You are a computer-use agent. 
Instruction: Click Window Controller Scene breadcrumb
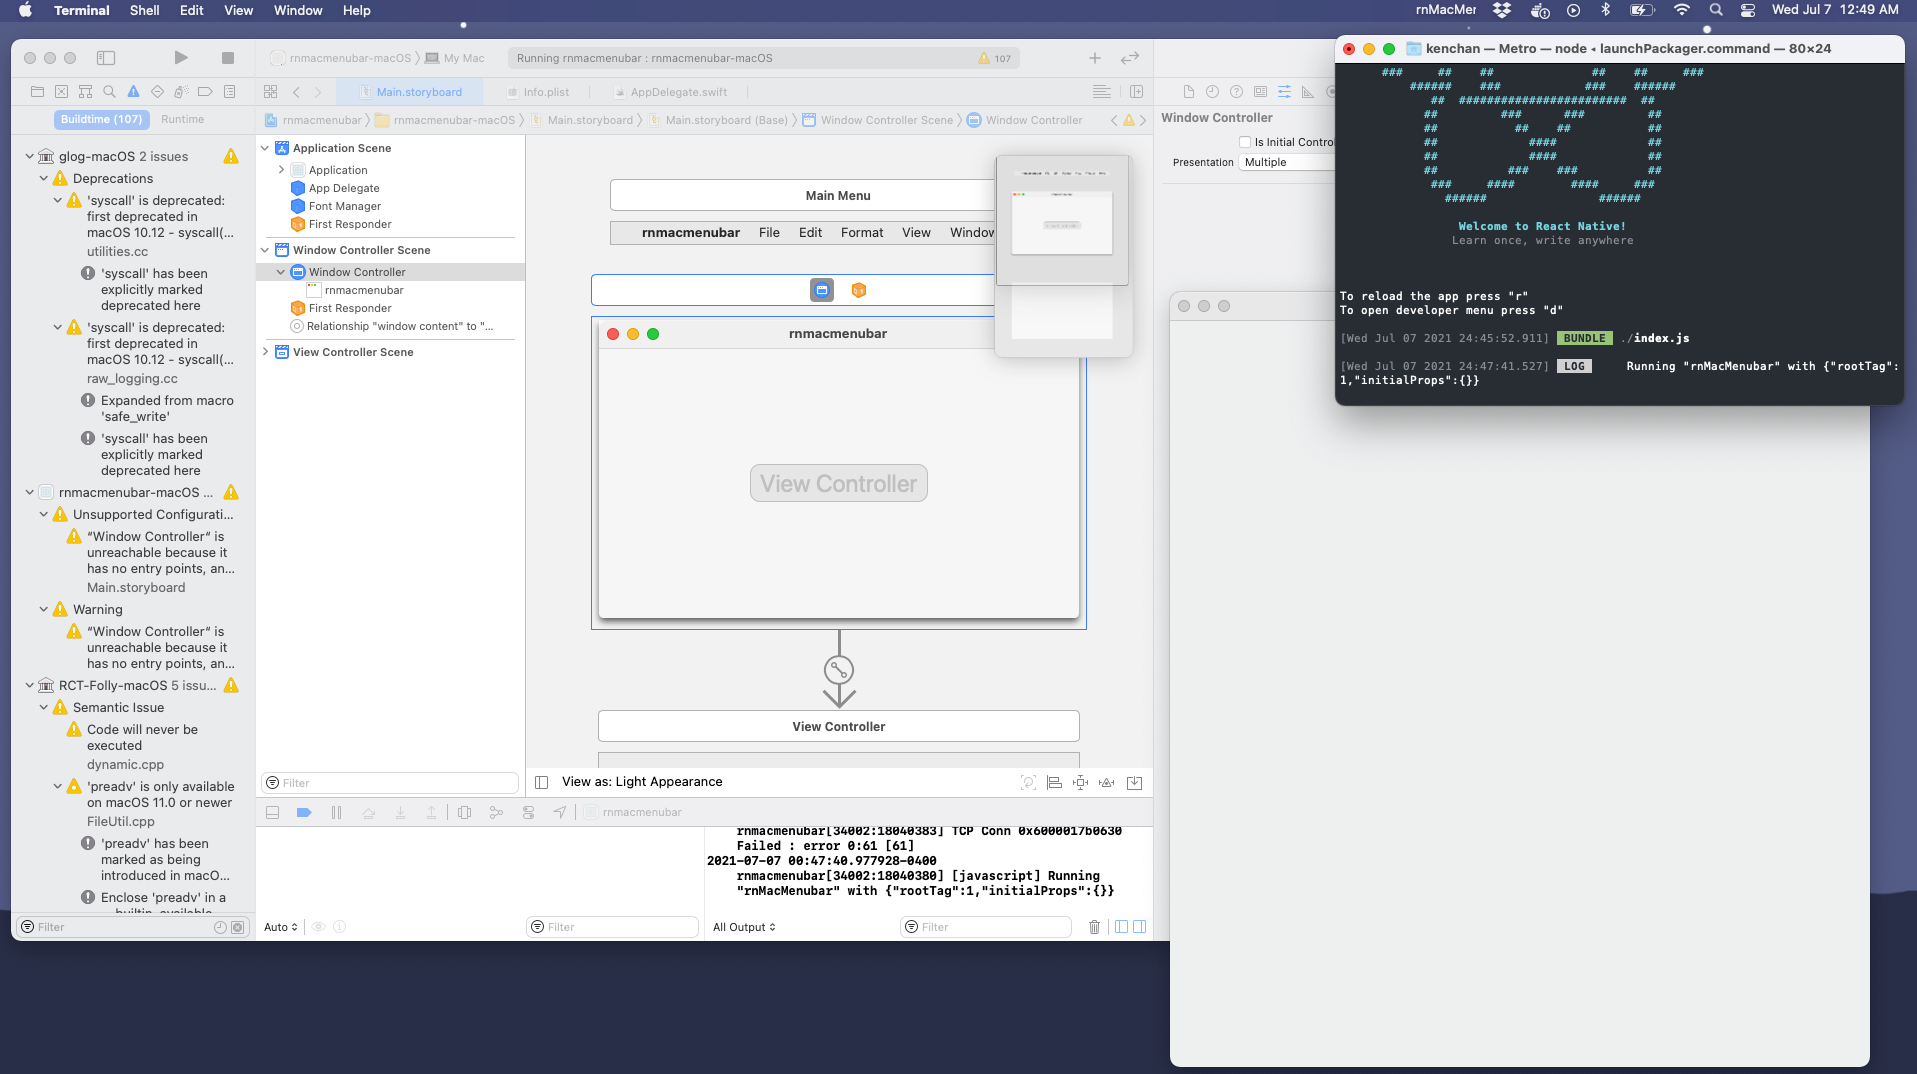click(877, 120)
